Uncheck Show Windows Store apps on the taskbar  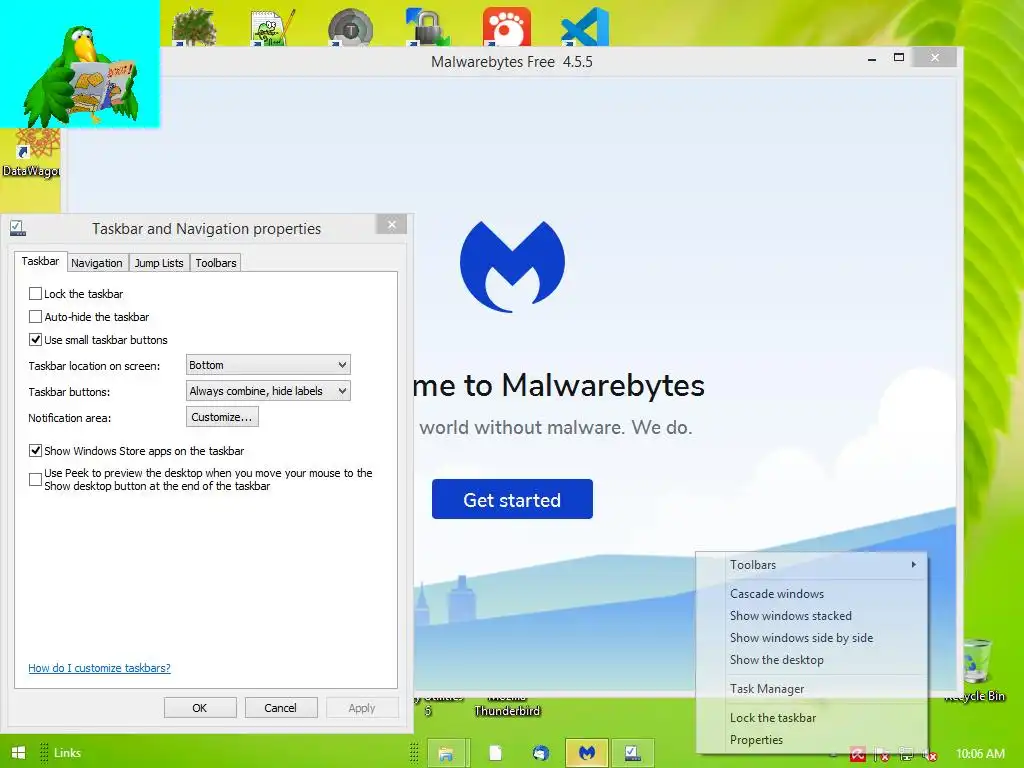click(35, 451)
